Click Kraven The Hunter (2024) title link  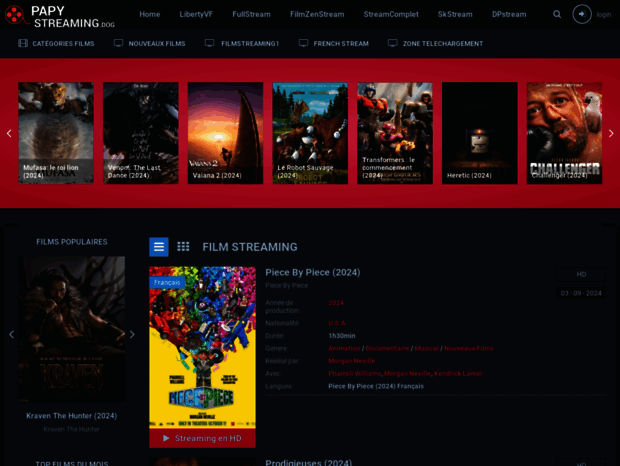[72, 416]
